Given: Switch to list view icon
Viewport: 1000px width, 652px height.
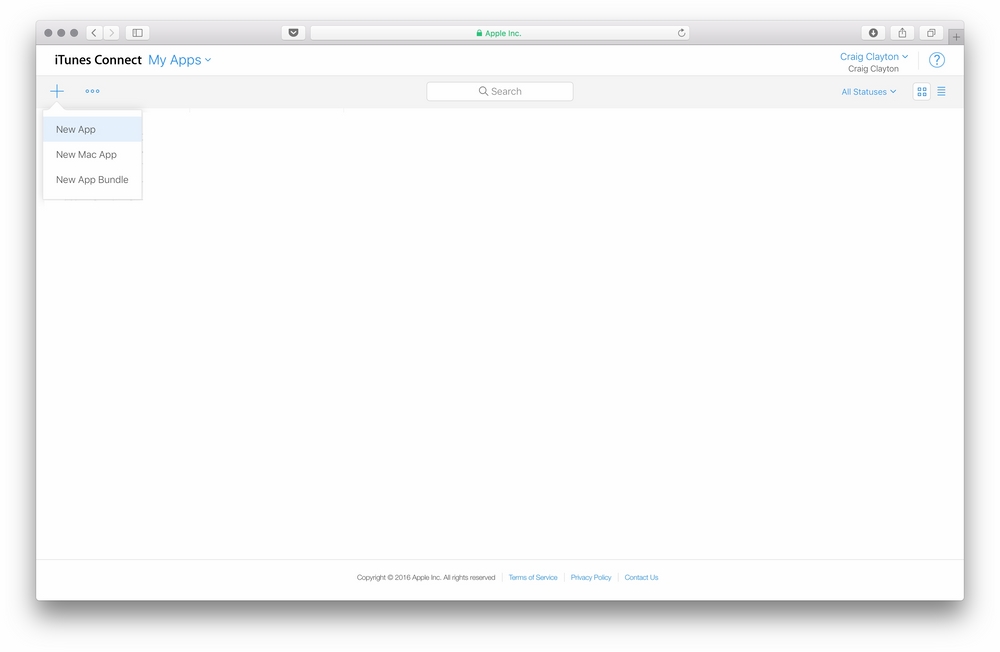Looking at the screenshot, I should (941, 92).
